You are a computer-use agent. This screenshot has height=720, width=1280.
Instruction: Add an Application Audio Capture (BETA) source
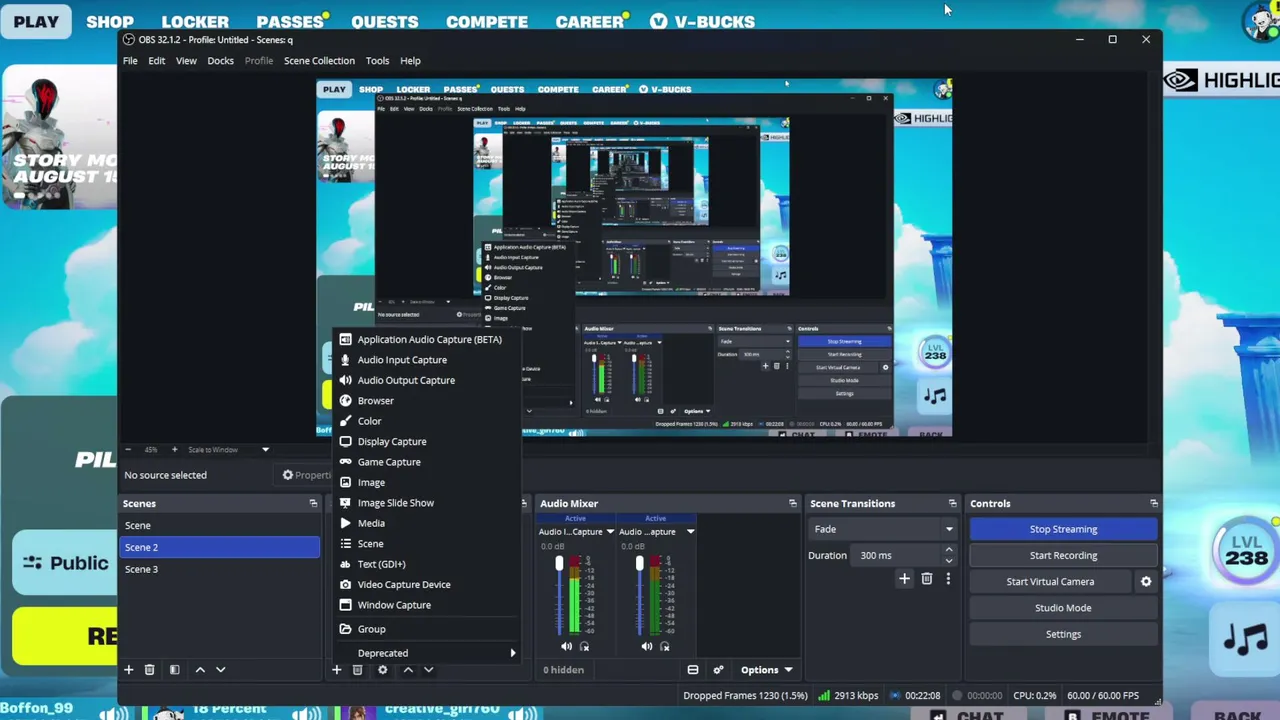point(428,340)
